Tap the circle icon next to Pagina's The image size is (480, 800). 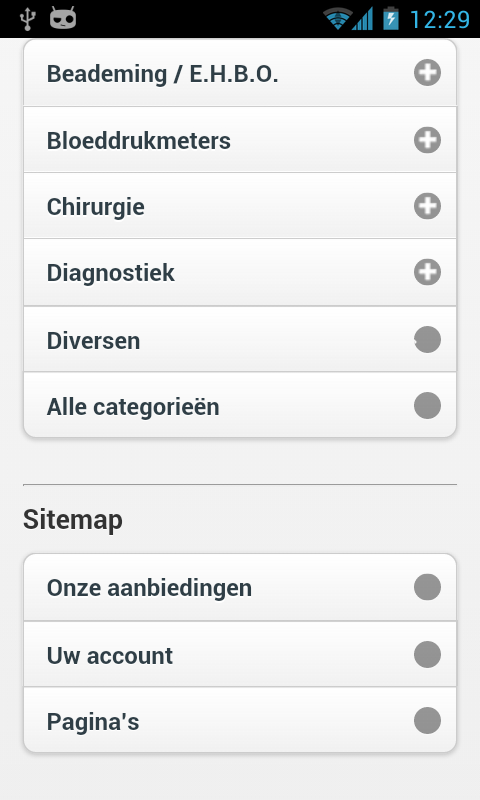tap(427, 721)
